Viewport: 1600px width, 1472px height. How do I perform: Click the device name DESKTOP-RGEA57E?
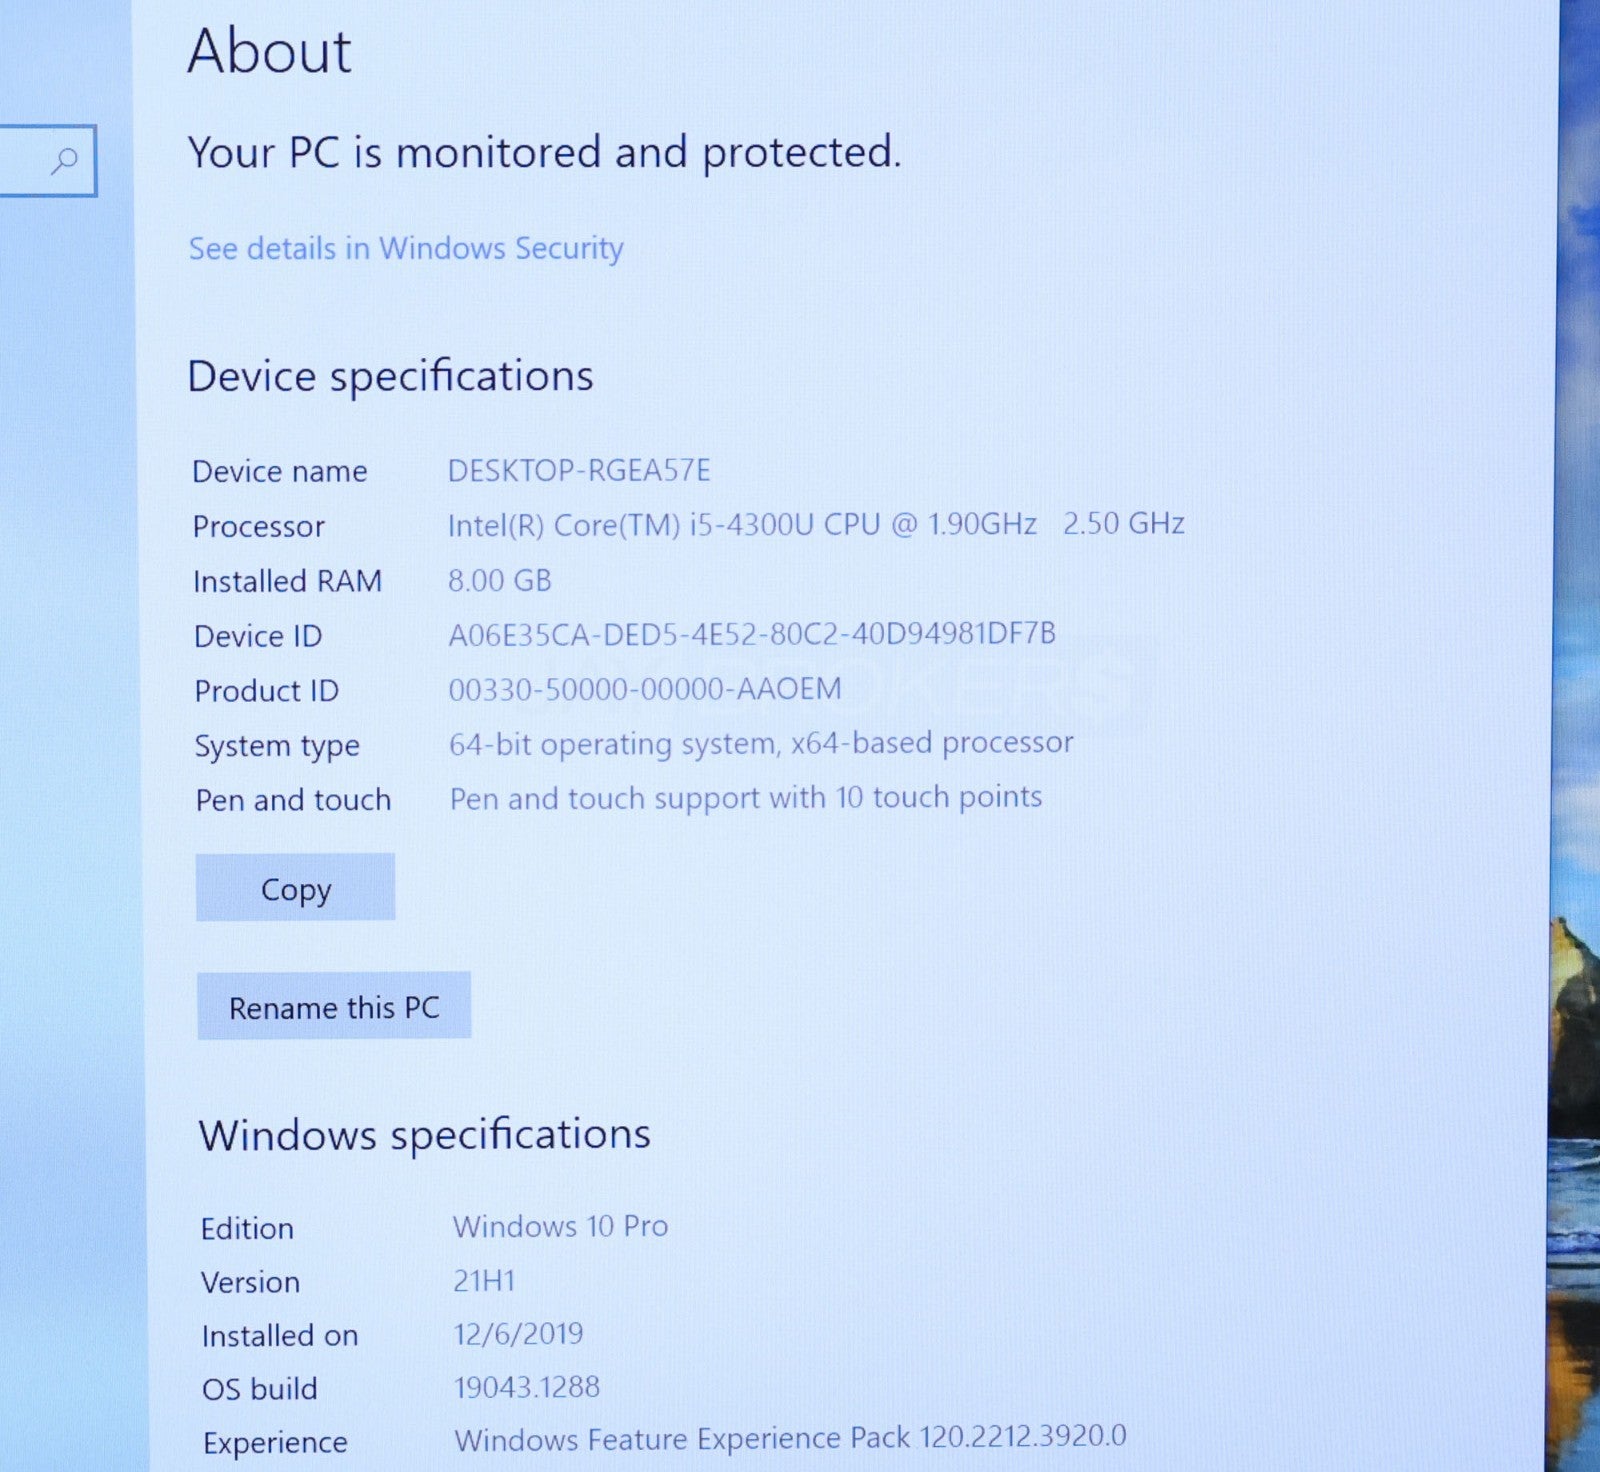[579, 470]
